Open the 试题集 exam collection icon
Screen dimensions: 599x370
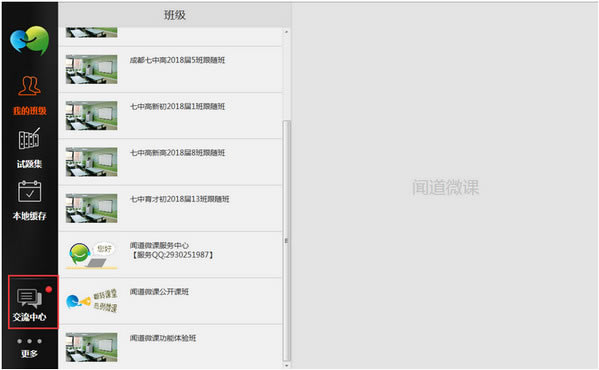click(x=29, y=149)
